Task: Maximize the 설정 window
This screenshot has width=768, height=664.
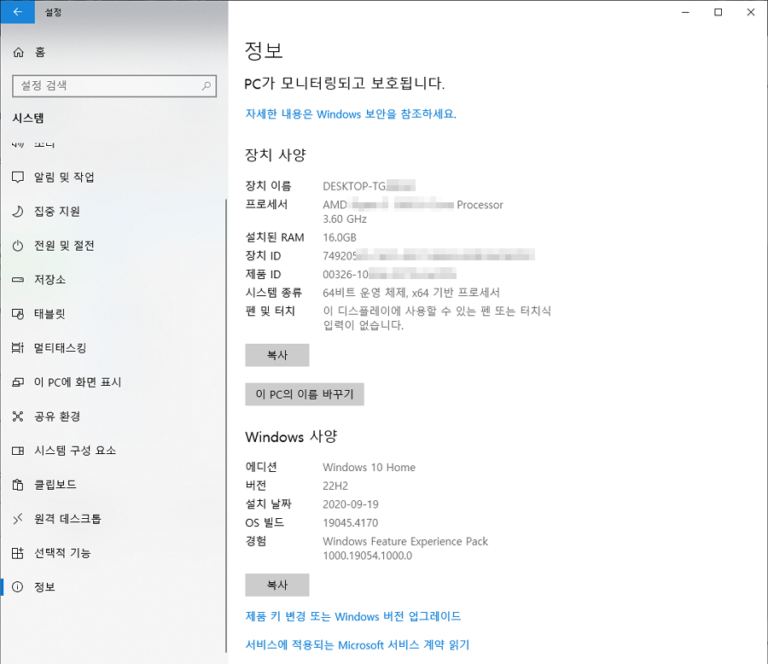Action: click(x=718, y=12)
